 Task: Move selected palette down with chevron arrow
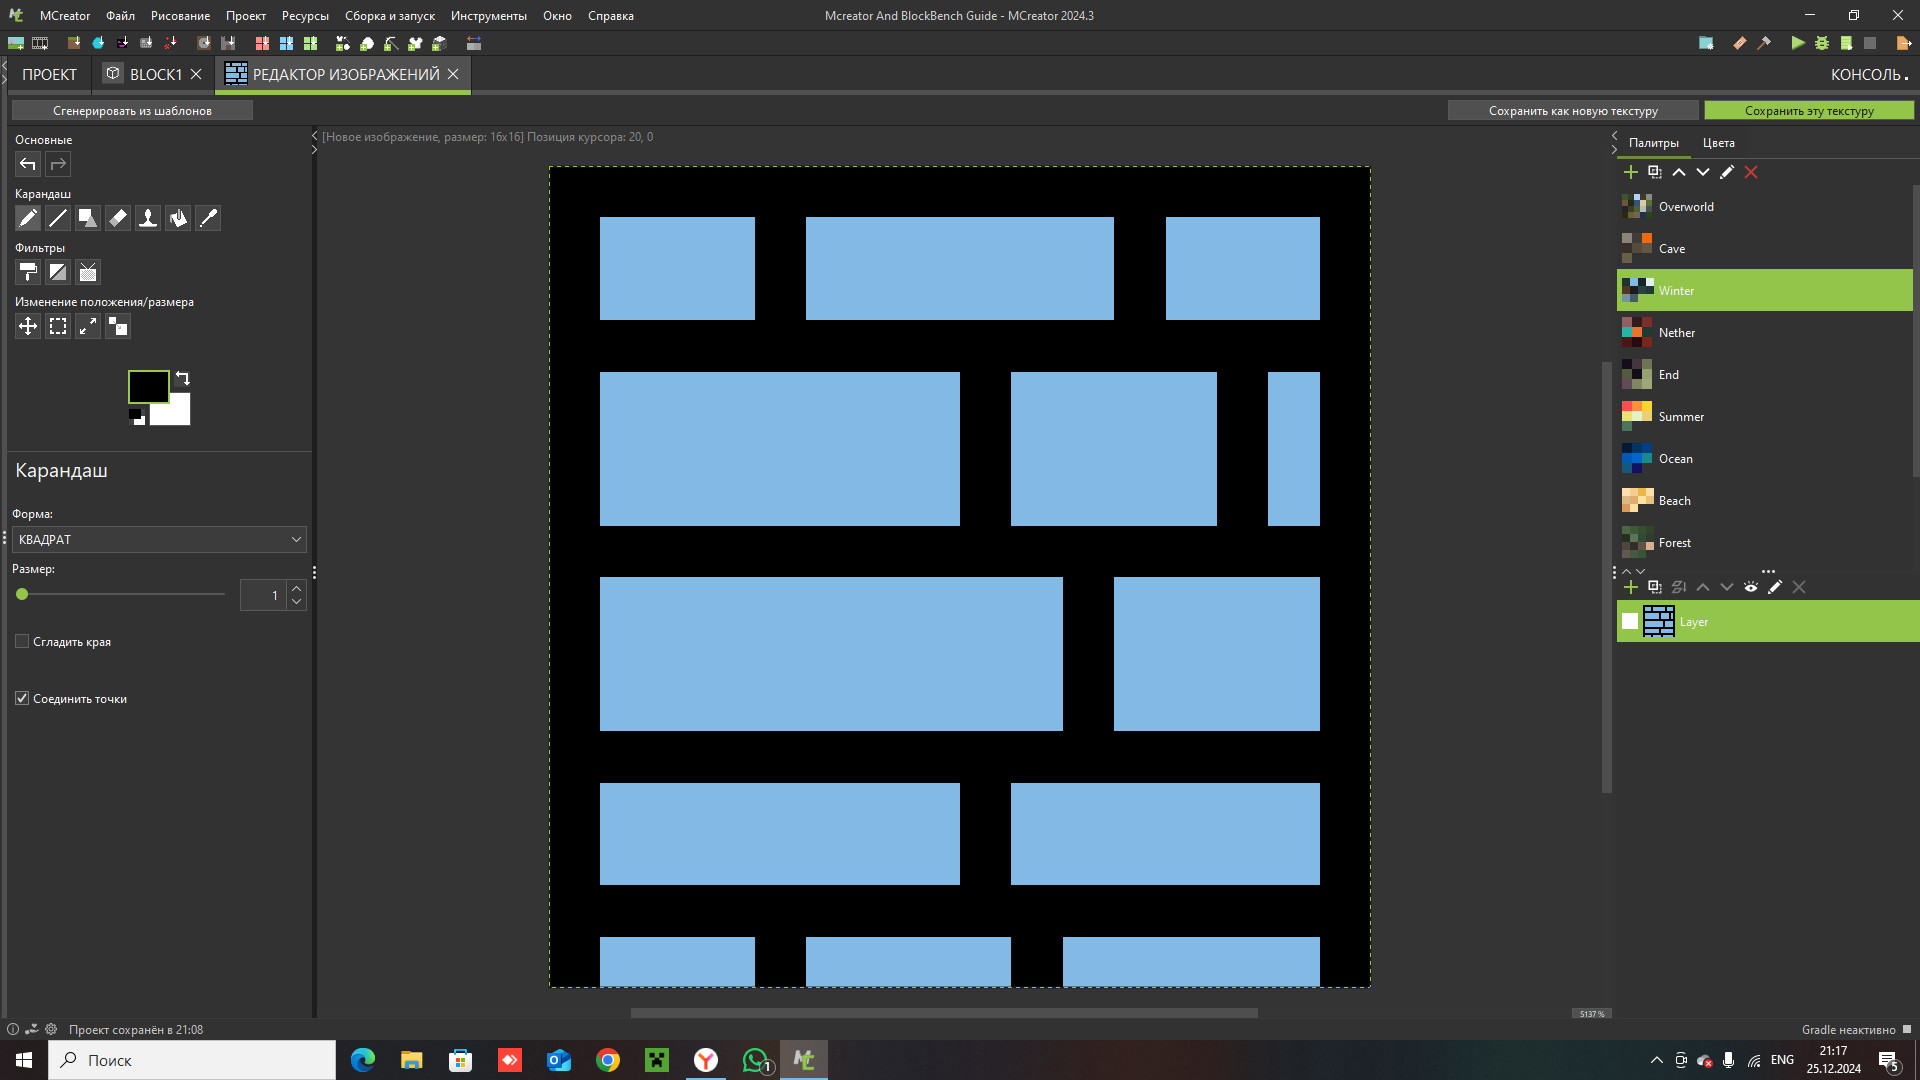[x=1703, y=172]
